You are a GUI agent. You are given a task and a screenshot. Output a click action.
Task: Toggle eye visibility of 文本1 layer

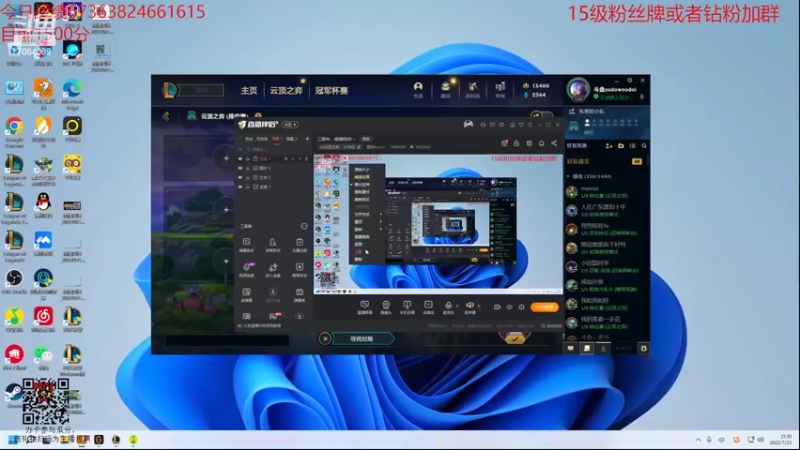pos(240,159)
